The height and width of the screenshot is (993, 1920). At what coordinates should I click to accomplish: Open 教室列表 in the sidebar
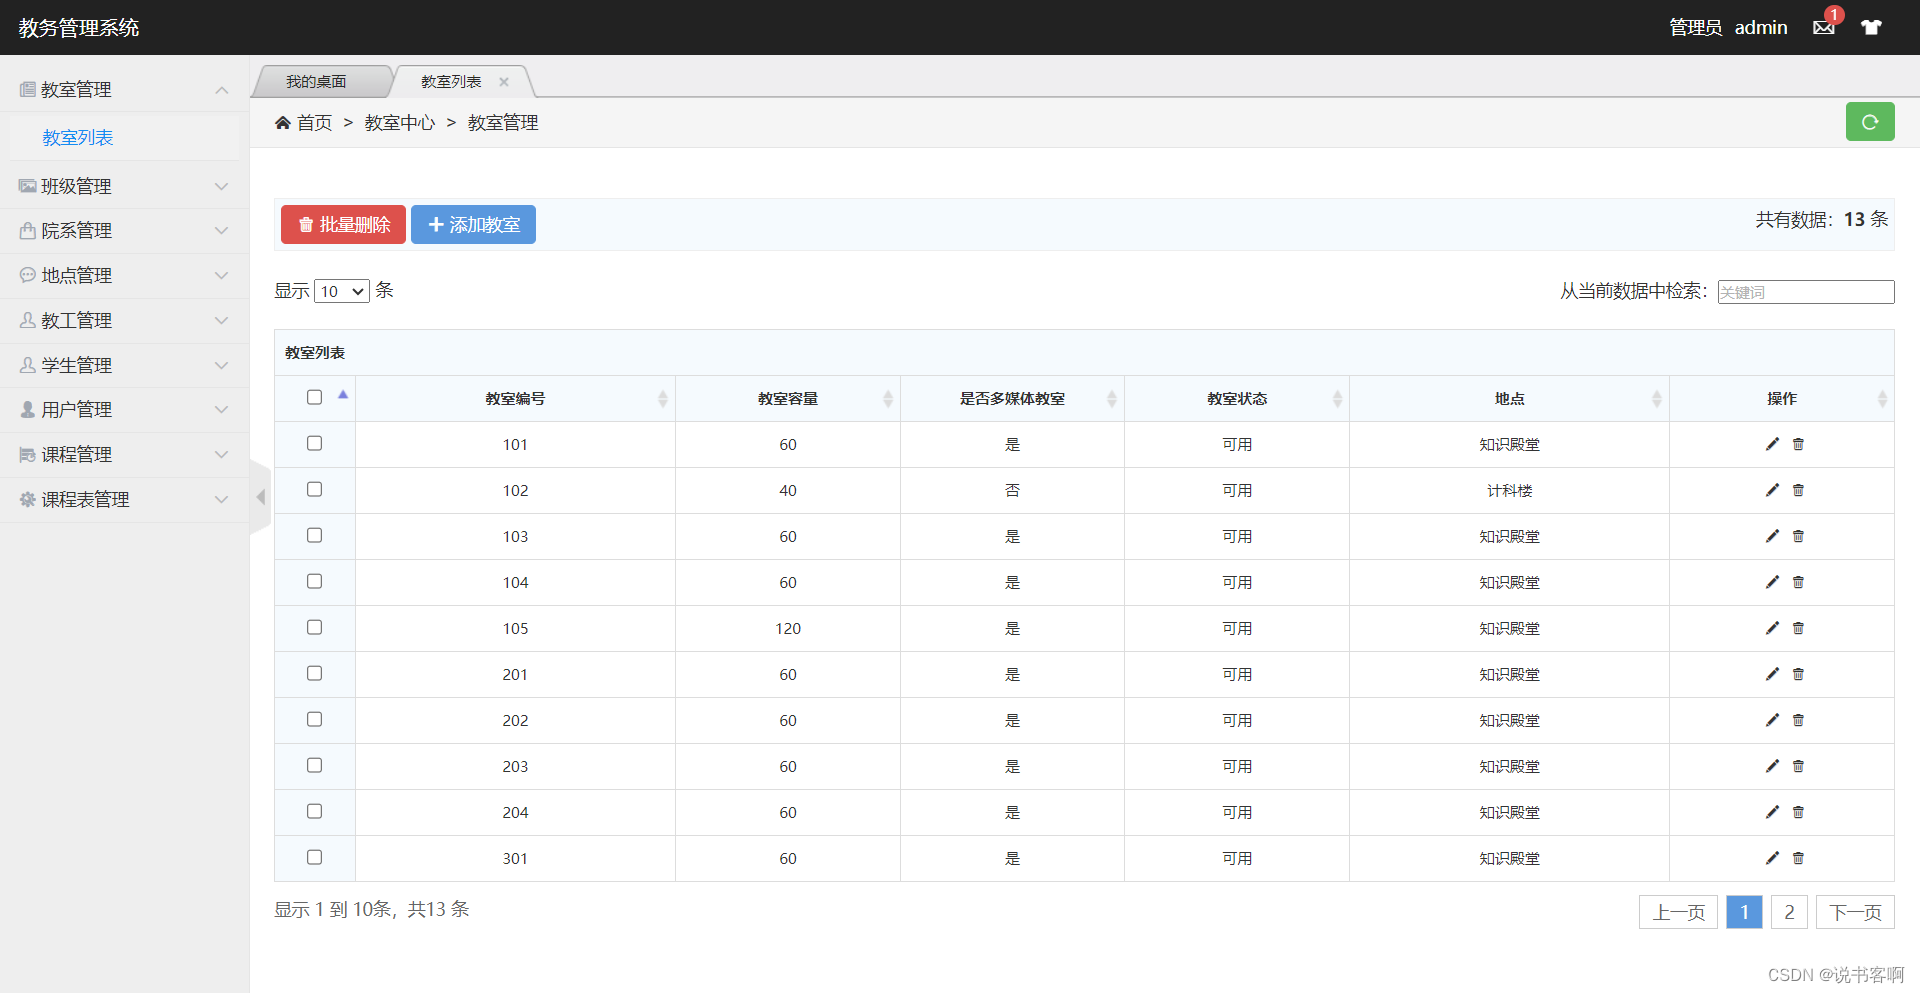tap(78, 137)
